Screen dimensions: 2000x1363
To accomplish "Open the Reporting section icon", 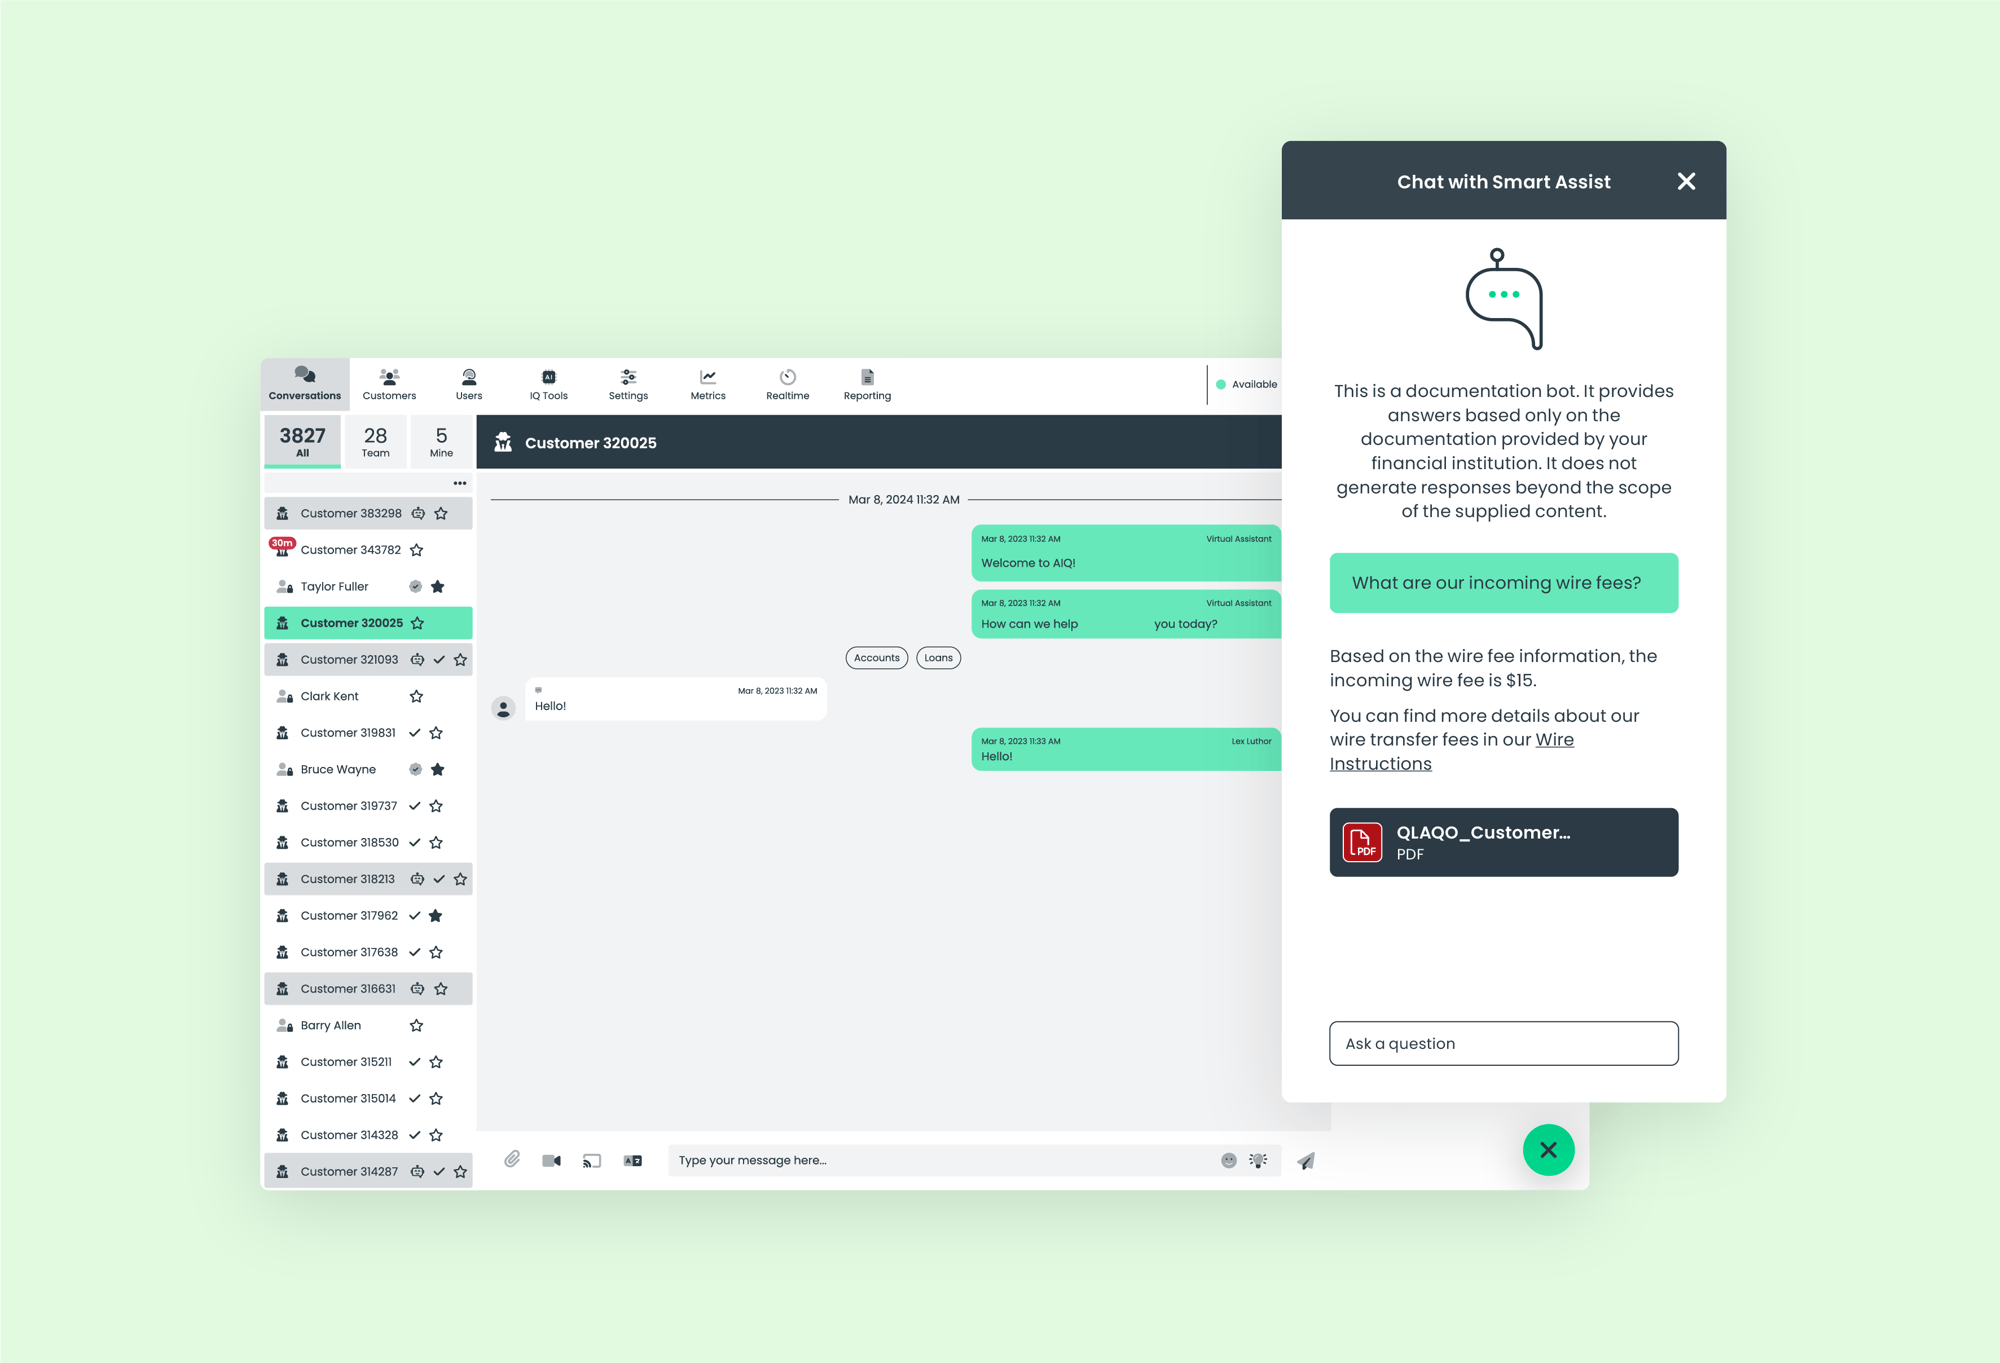I will coord(867,384).
